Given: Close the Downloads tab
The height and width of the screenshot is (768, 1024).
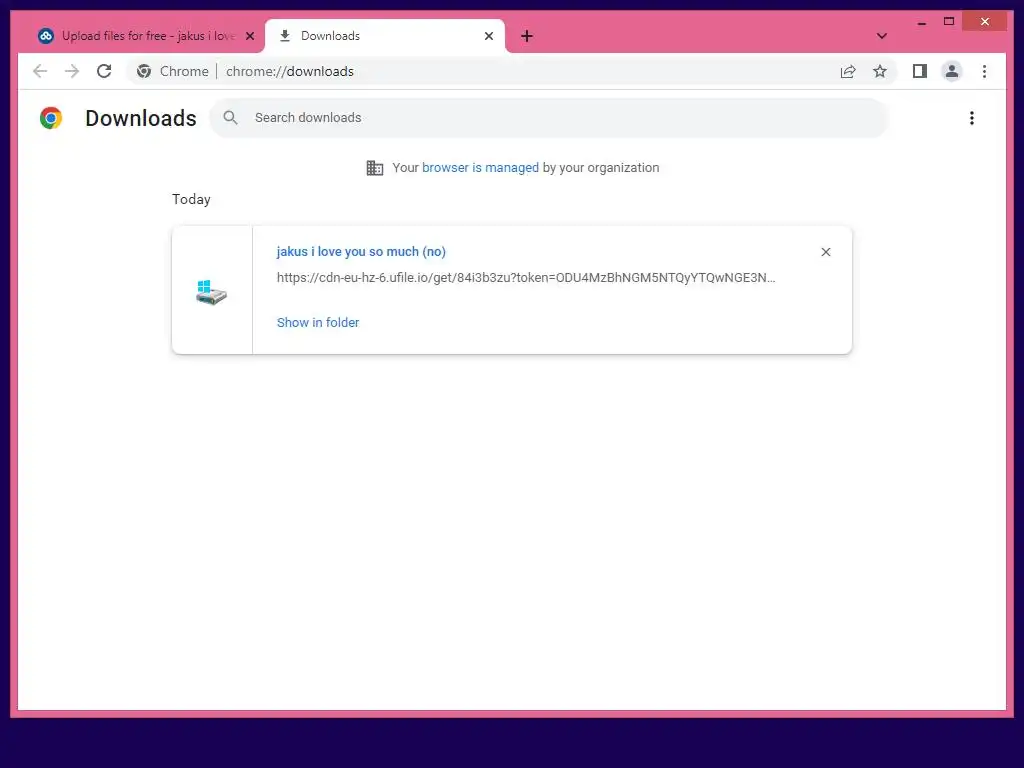Looking at the screenshot, I should coord(488,36).
